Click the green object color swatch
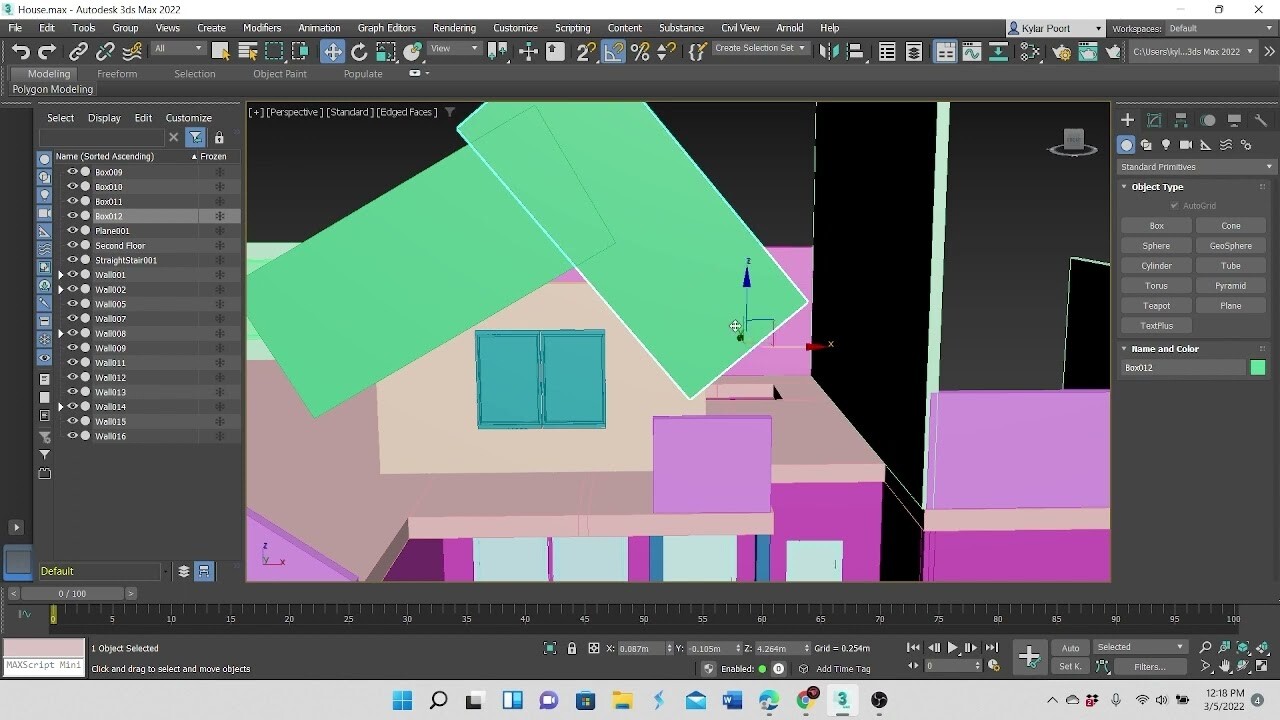 pyautogui.click(x=1257, y=368)
